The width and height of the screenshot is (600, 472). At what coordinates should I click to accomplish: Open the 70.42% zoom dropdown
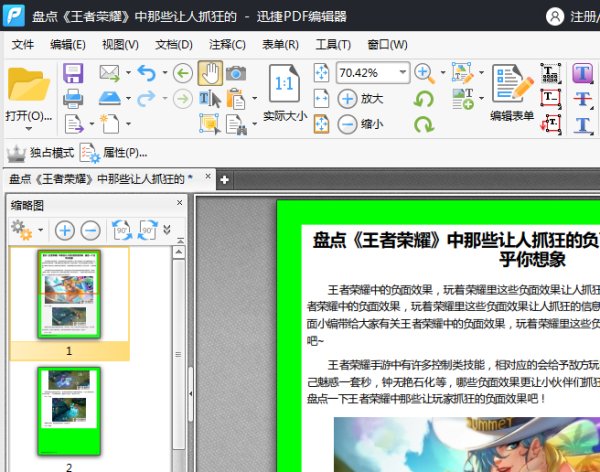402,72
